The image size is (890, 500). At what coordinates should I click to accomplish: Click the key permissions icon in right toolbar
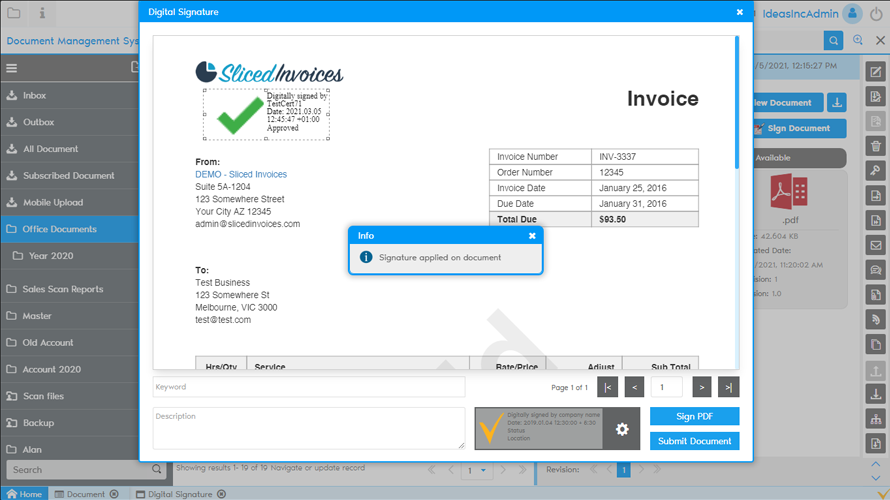[x=876, y=170]
